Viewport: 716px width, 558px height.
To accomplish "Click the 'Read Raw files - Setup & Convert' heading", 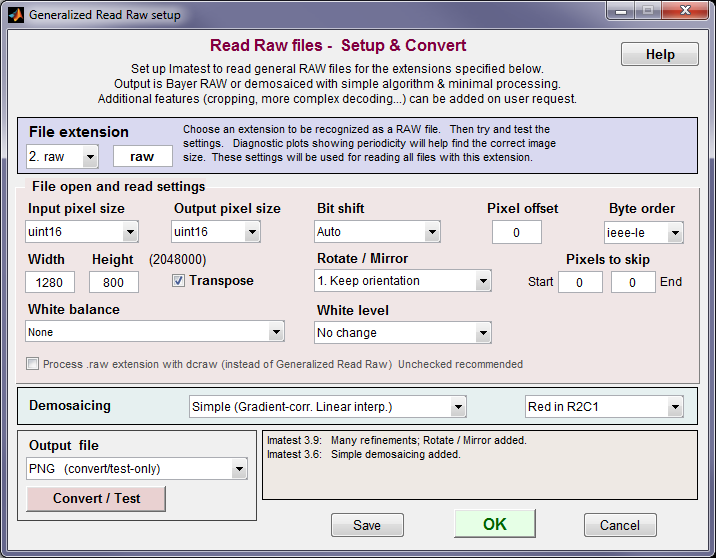I will click(338, 45).
